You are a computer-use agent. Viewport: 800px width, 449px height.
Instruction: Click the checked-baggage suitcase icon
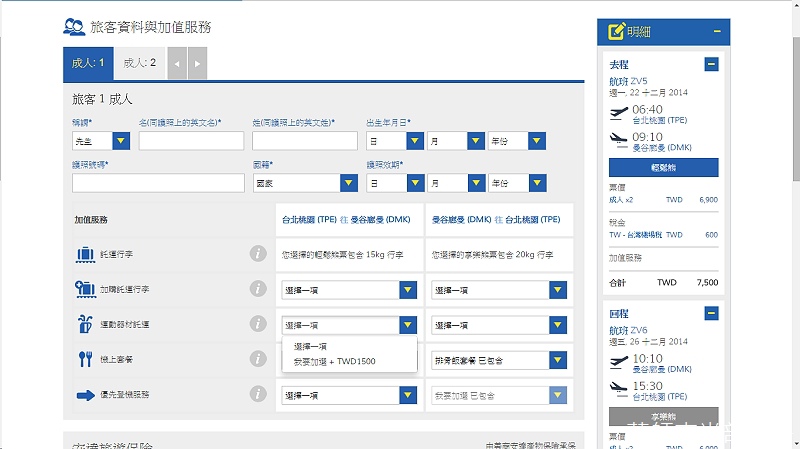coord(85,254)
